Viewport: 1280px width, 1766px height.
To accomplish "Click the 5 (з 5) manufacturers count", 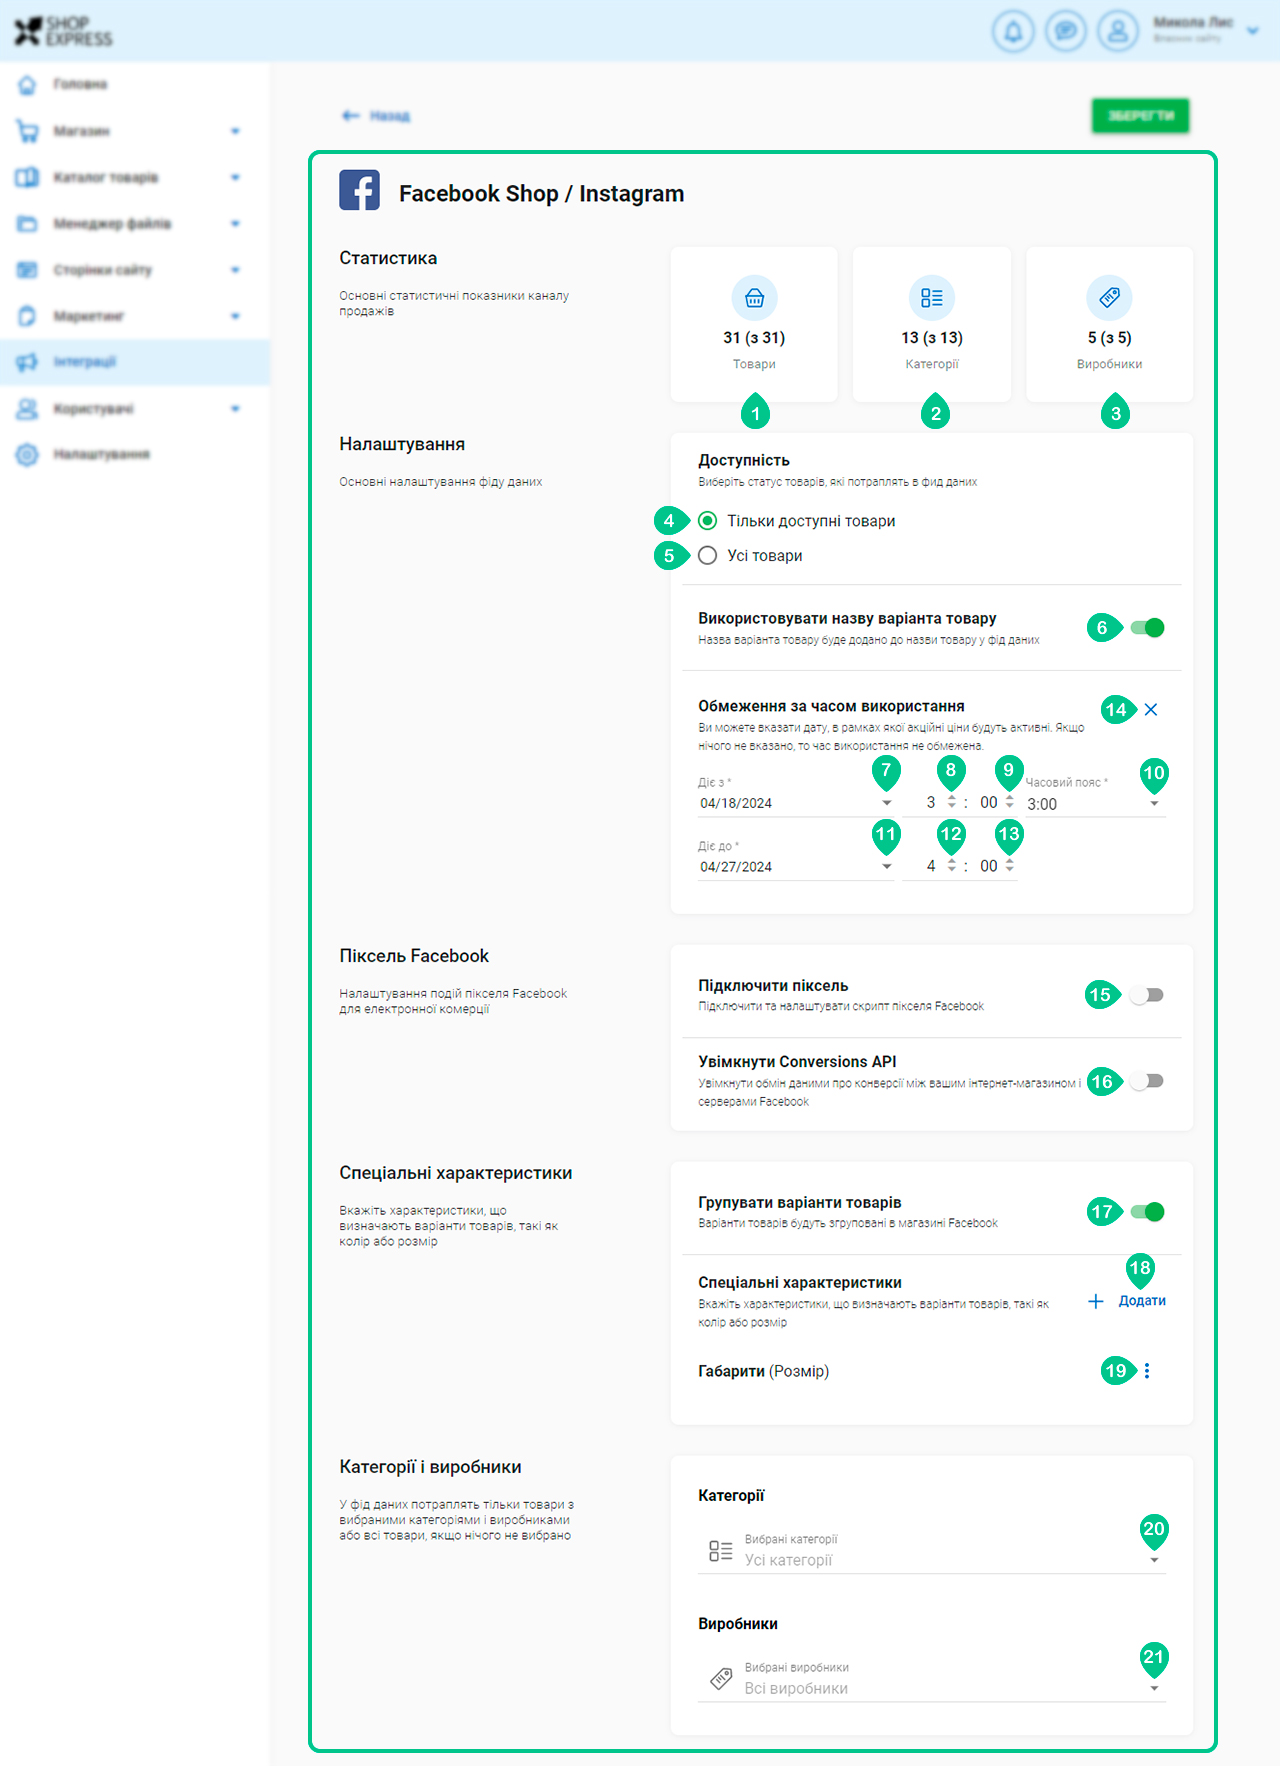I will tap(1110, 338).
